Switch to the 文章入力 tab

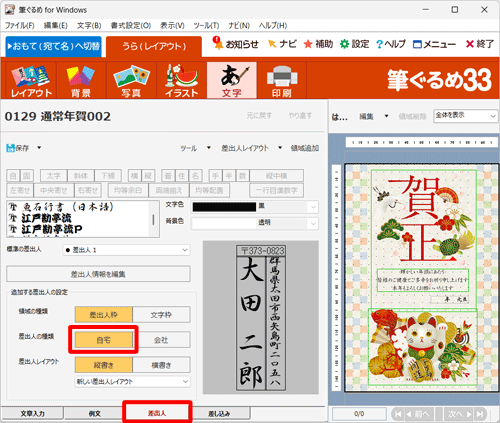pyautogui.click(x=32, y=413)
